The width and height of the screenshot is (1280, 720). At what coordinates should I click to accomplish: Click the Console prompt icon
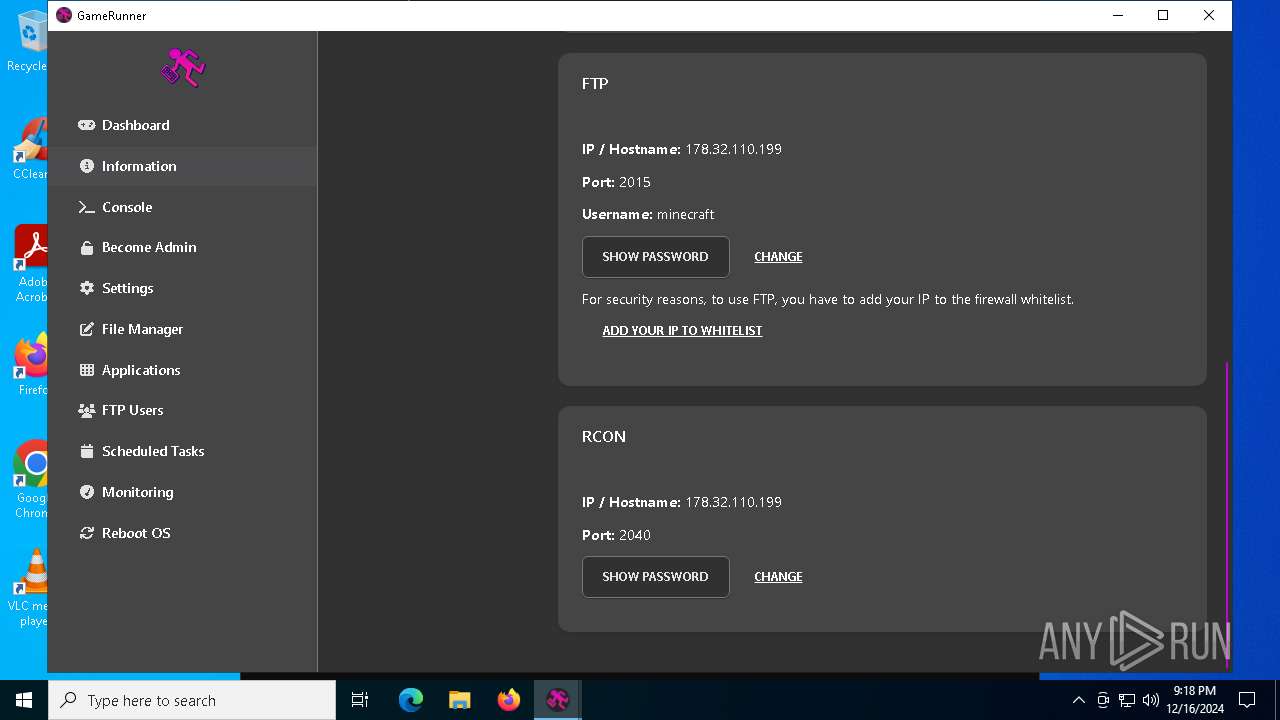tap(87, 207)
